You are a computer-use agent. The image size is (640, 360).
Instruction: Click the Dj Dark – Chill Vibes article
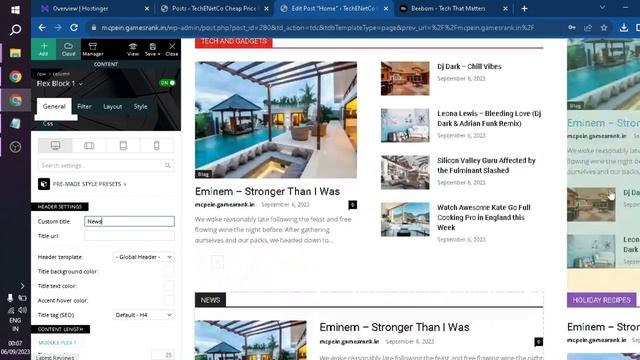[x=469, y=67]
